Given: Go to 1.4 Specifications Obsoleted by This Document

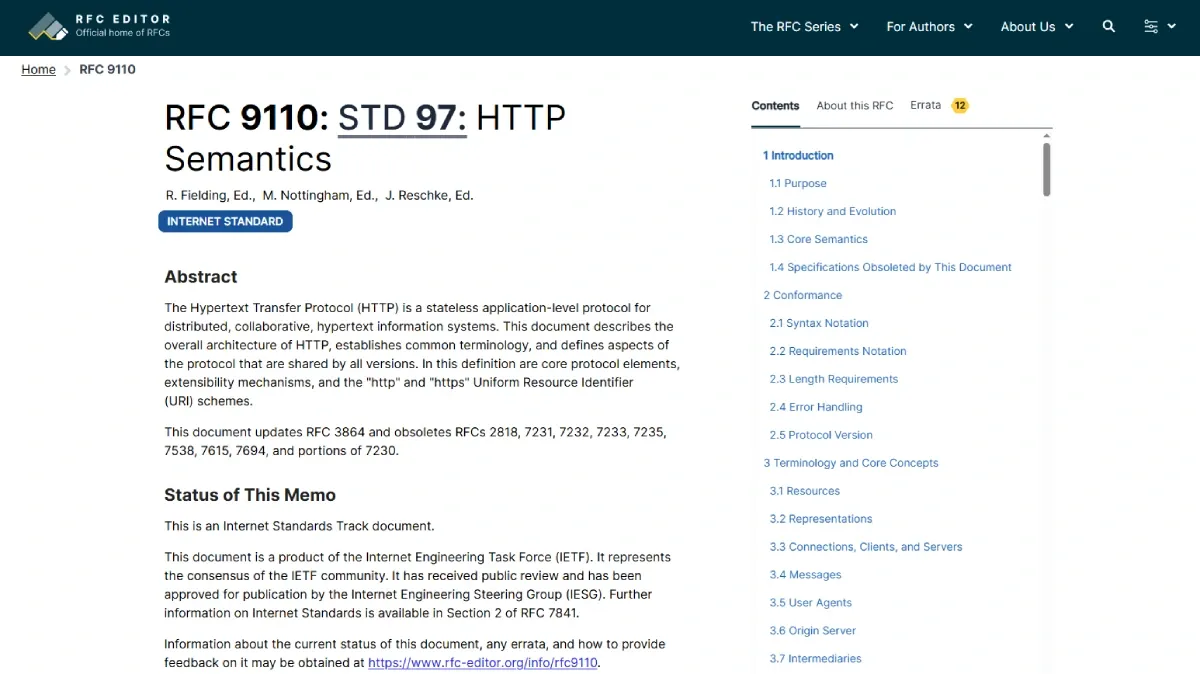Looking at the screenshot, I should pyautogui.click(x=890, y=268).
